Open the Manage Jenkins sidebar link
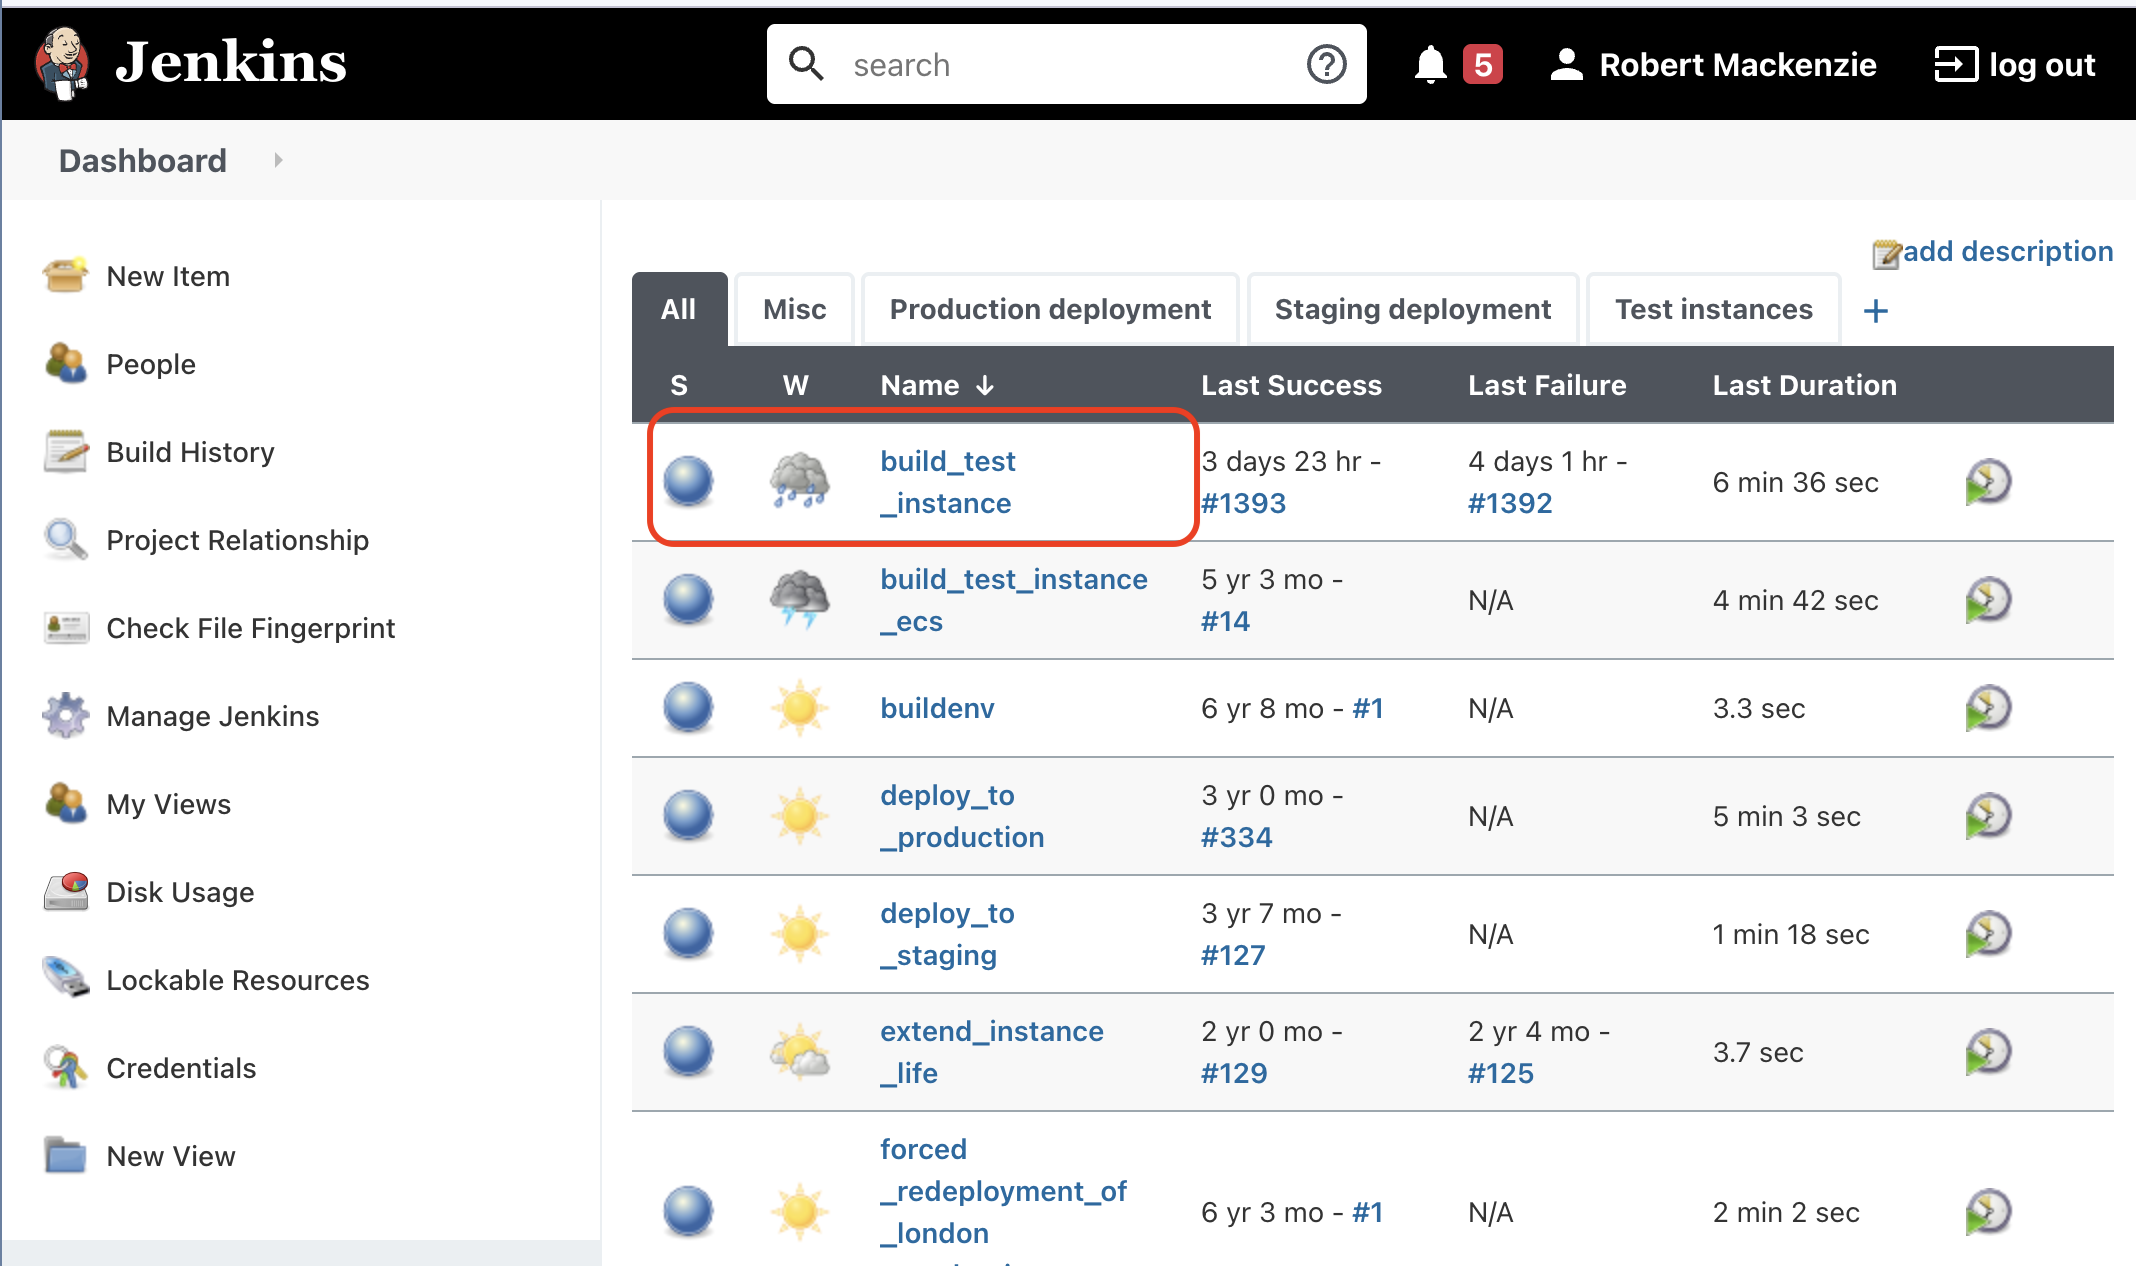Viewport: 2136px width, 1266px height. click(x=213, y=716)
